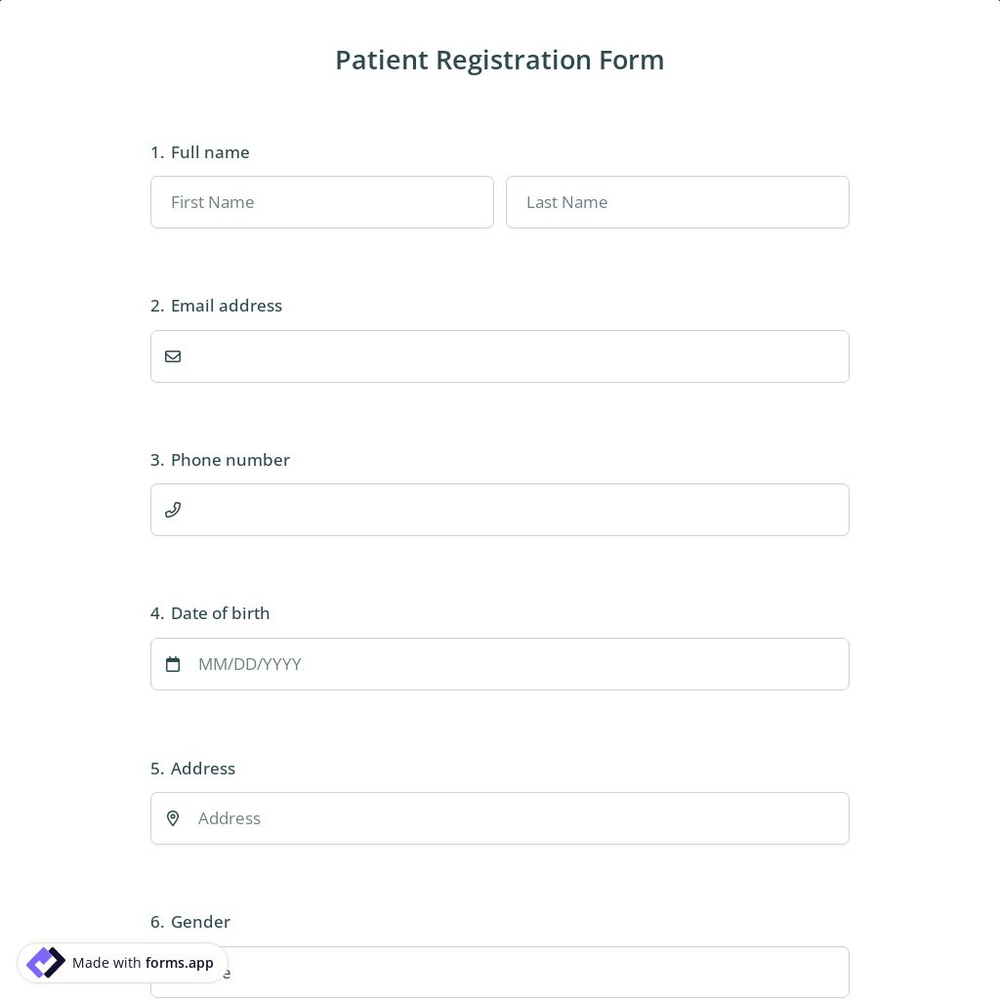Screen dimensions: 1000x1000
Task: Click the phone receiver icon
Action: (173, 509)
